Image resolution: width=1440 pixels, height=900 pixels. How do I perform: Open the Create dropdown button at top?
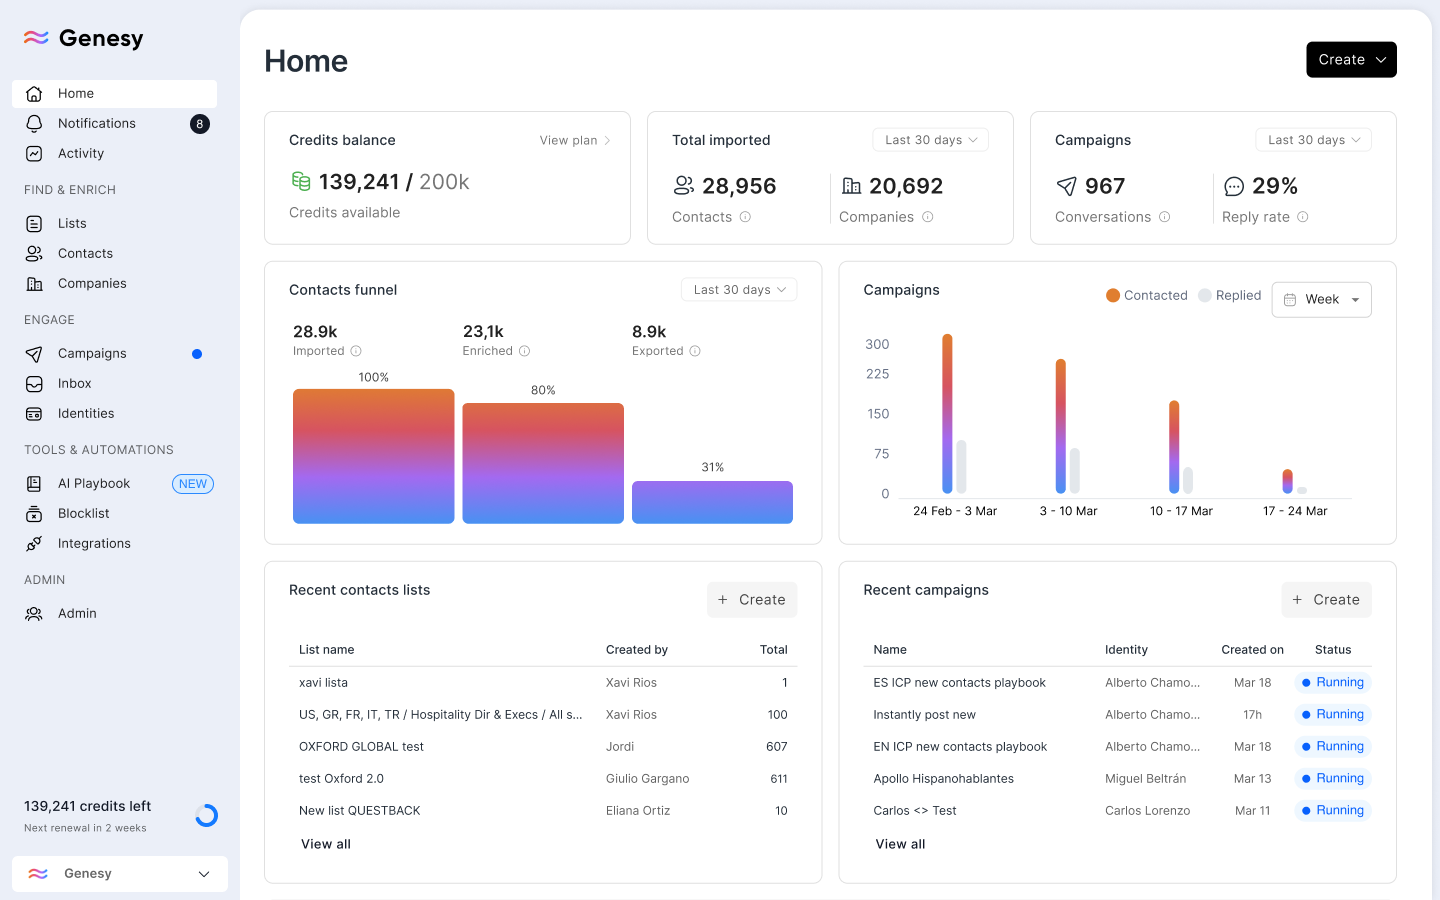[x=1351, y=60]
